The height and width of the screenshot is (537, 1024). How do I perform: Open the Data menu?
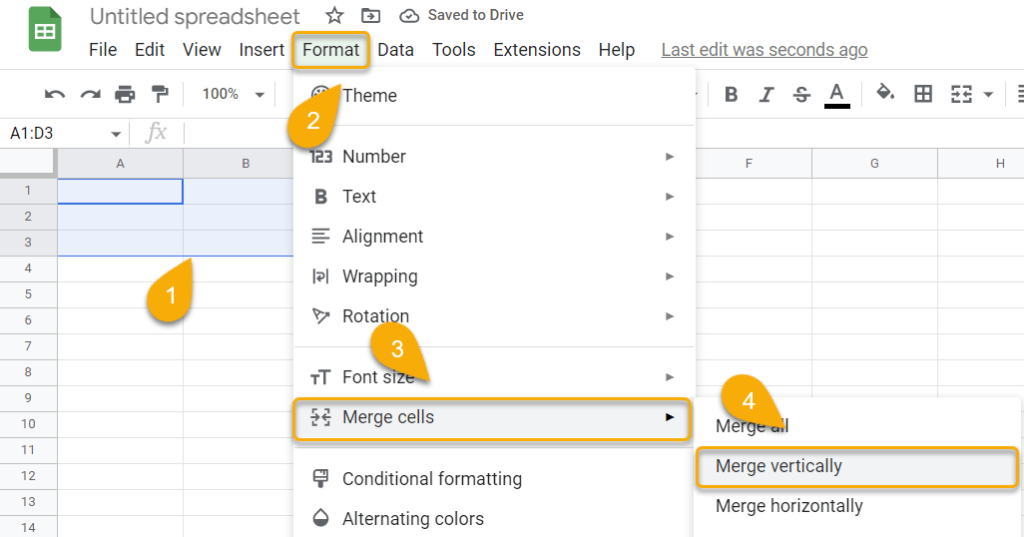[x=395, y=50]
